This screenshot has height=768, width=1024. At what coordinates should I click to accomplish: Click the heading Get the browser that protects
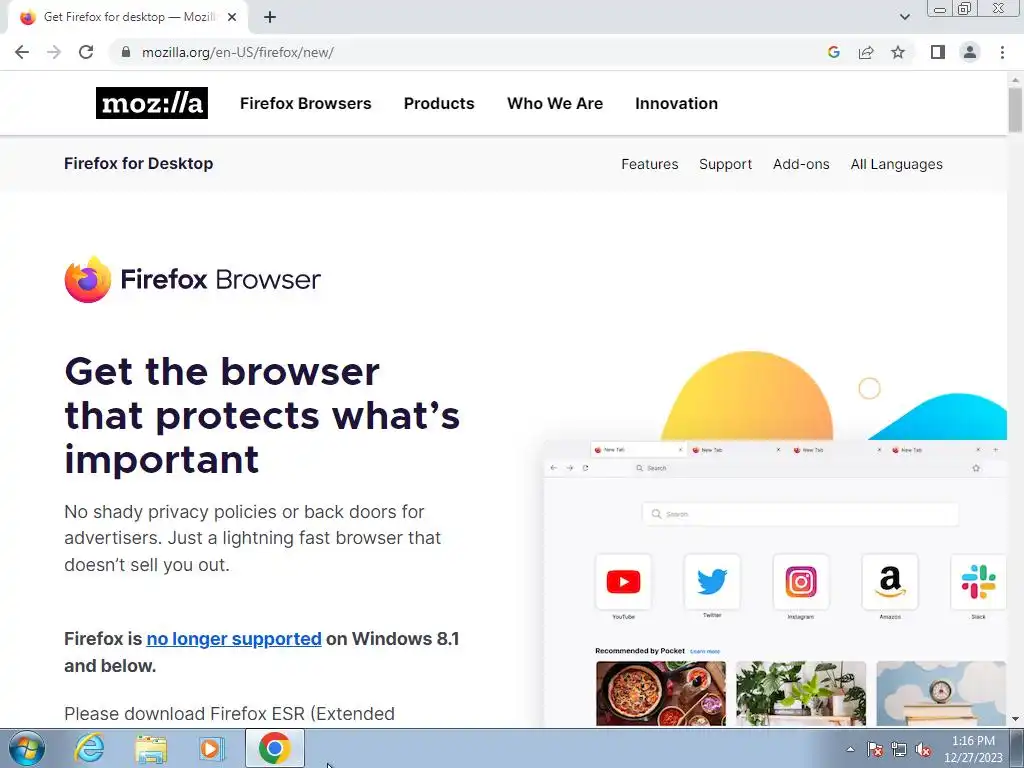point(262,415)
